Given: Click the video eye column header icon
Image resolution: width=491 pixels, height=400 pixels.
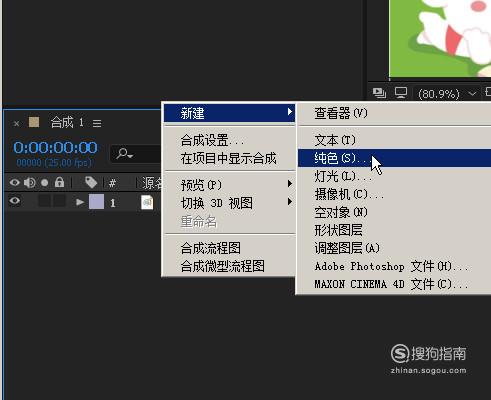Looking at the screenshot, I should pos(14,182).
